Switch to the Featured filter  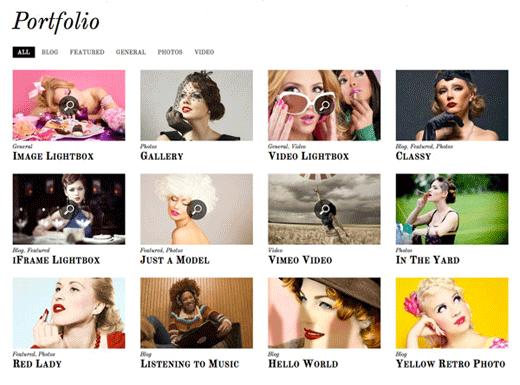click(87, 52)
